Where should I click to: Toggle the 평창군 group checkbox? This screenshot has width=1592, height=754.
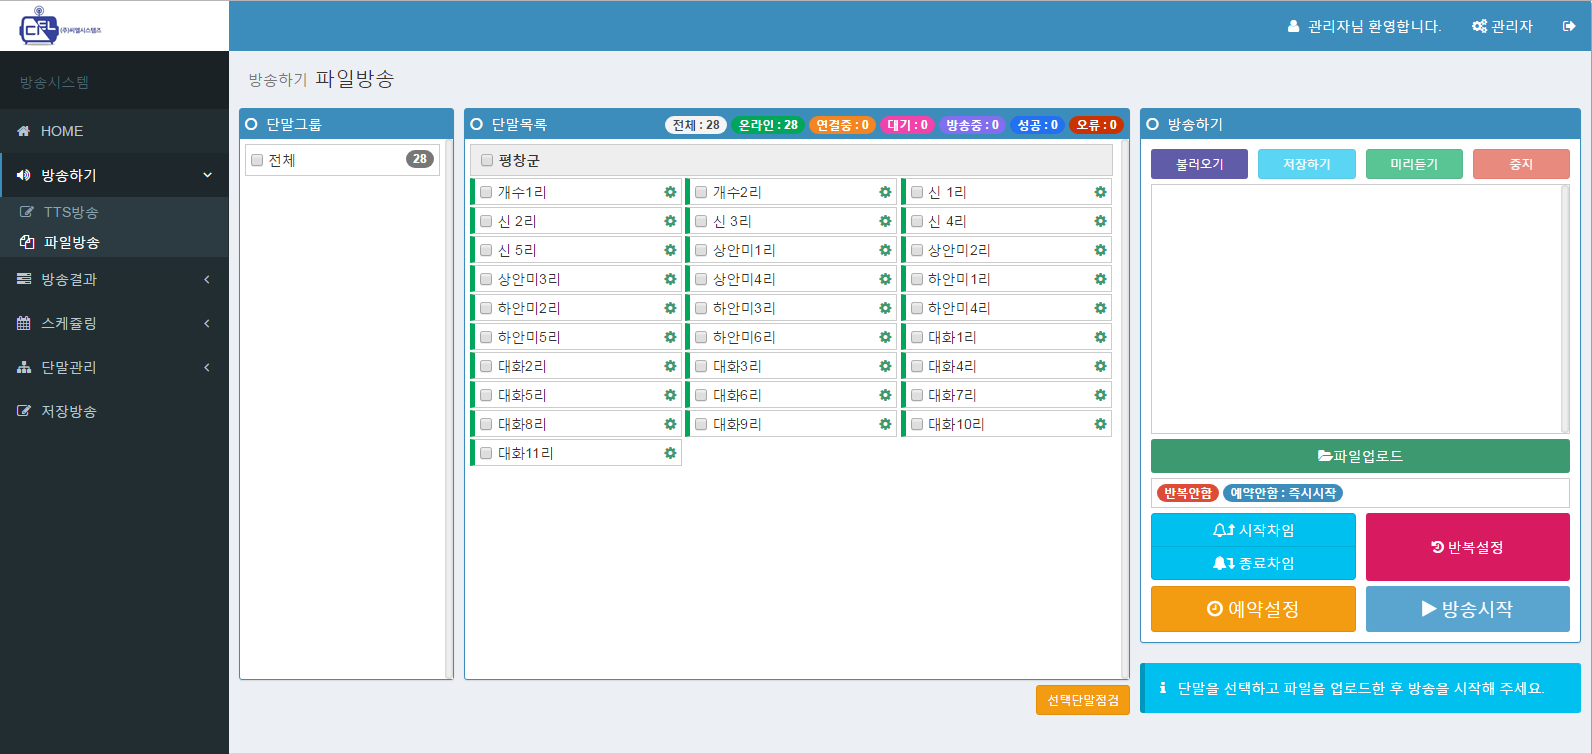pyautogui.click(x=487, y=160)
